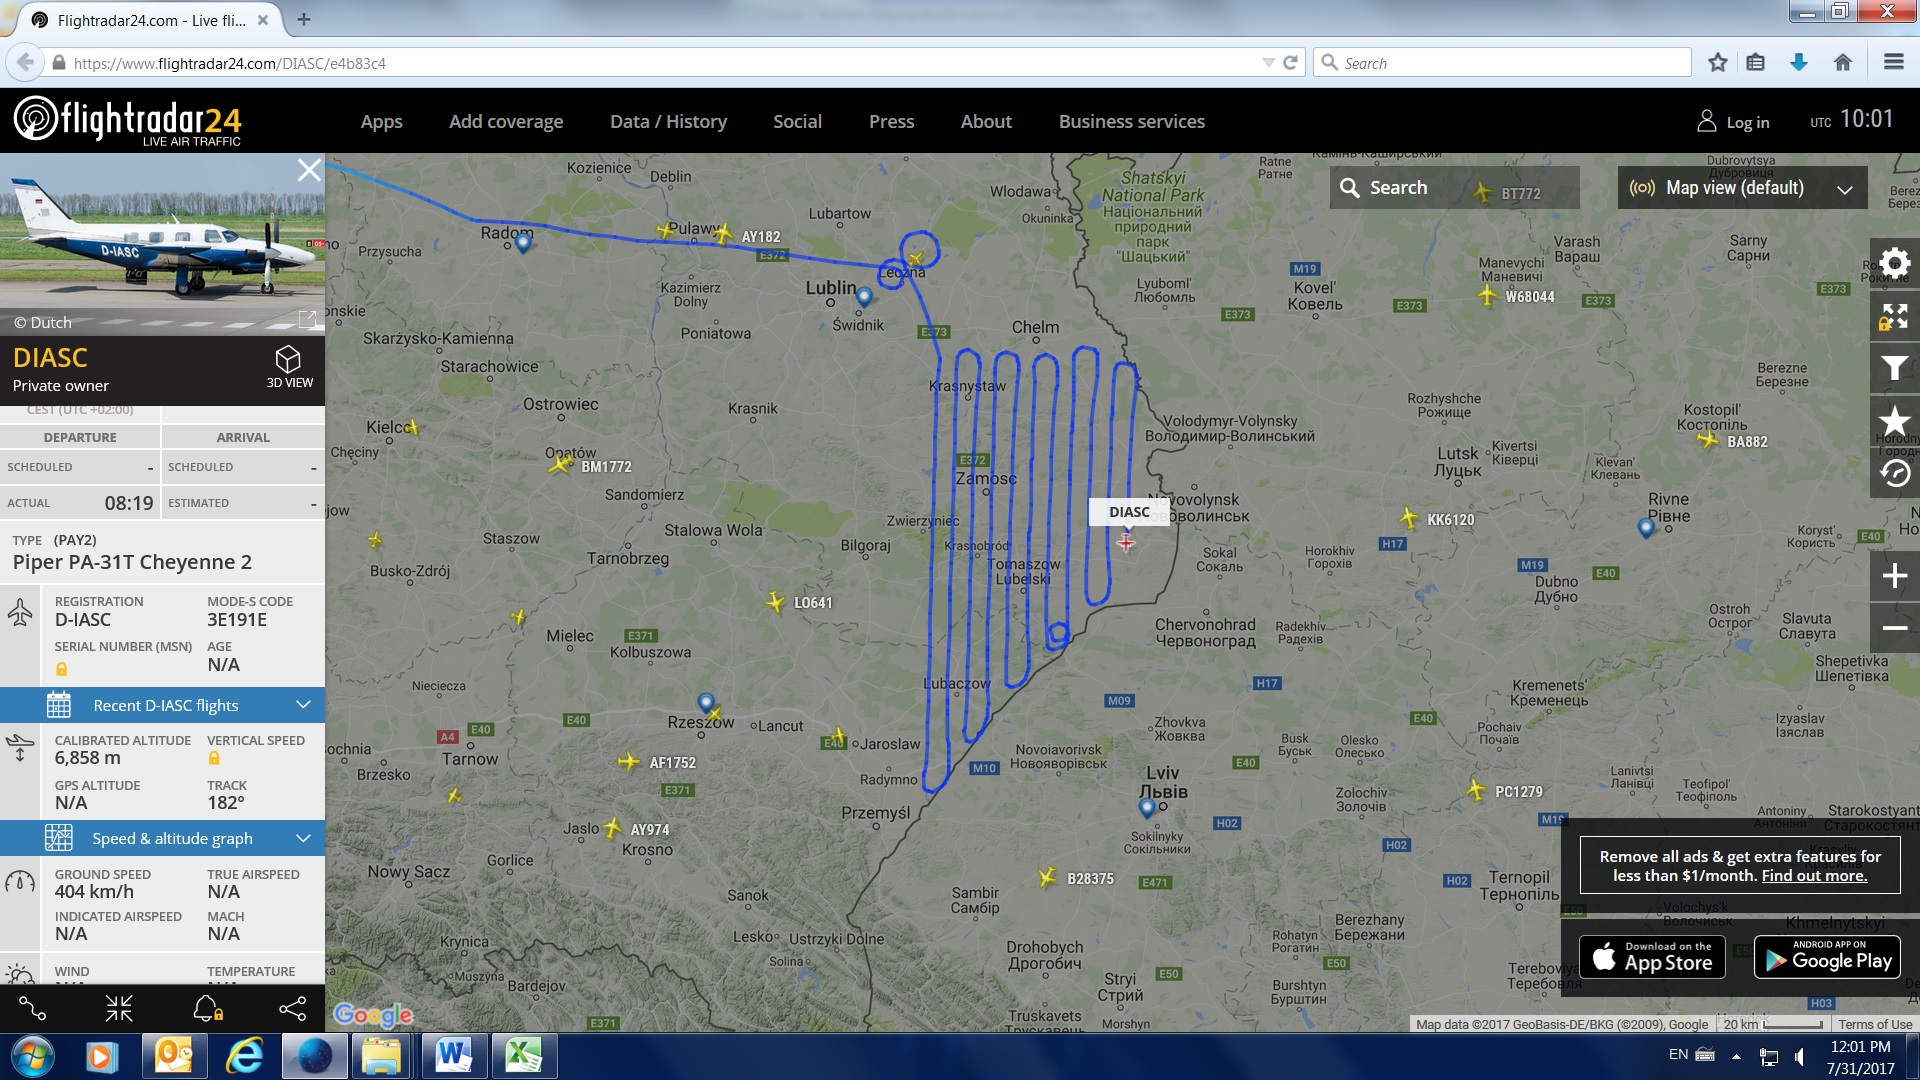Open the map filter funnel icon
This screenshot has width=1920, height=1080.
(x=1894, y=369)
